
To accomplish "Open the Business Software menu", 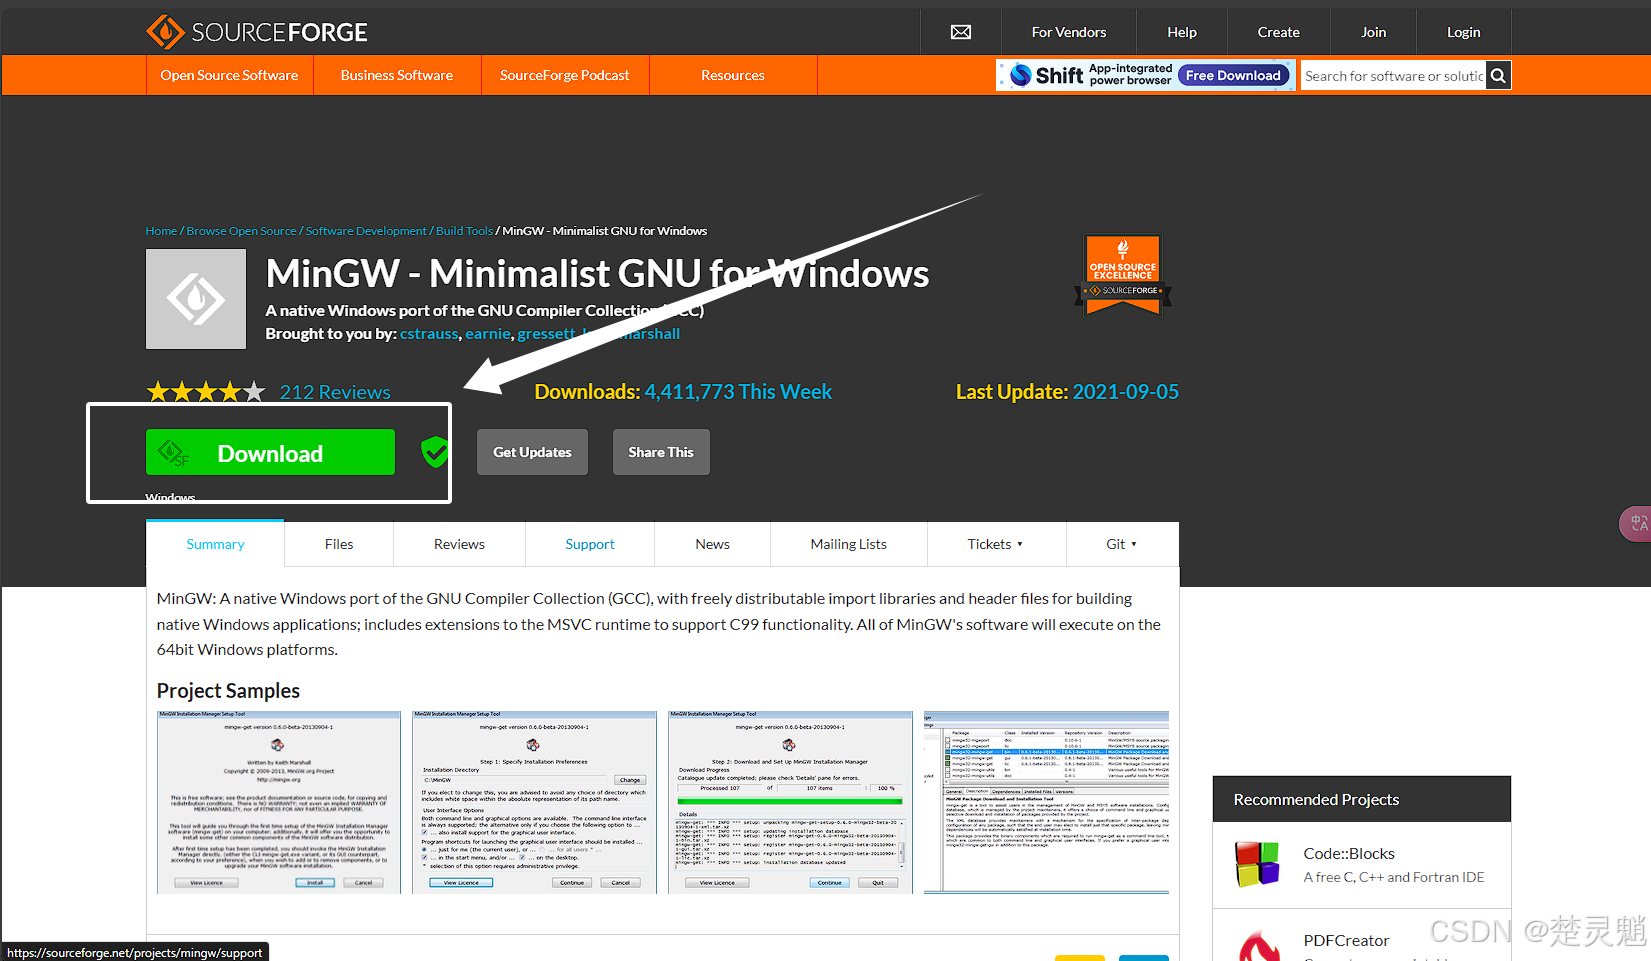I will pos(397,75).
